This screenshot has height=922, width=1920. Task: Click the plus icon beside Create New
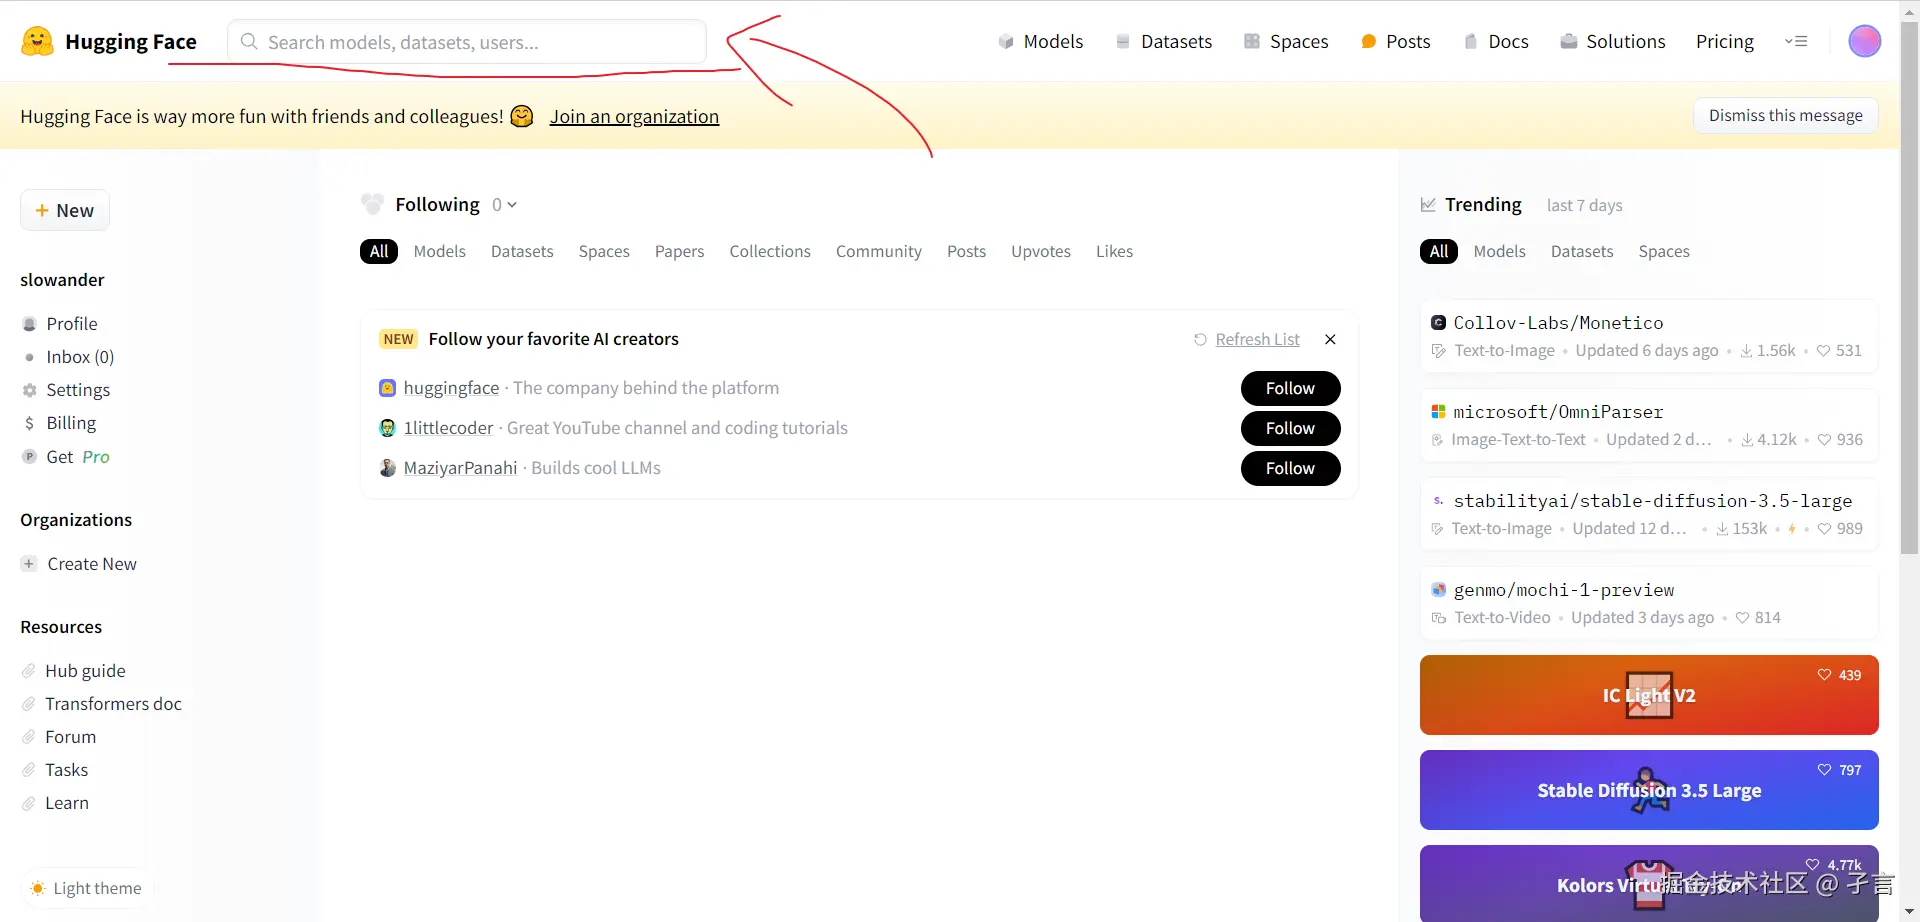[29, 564]
